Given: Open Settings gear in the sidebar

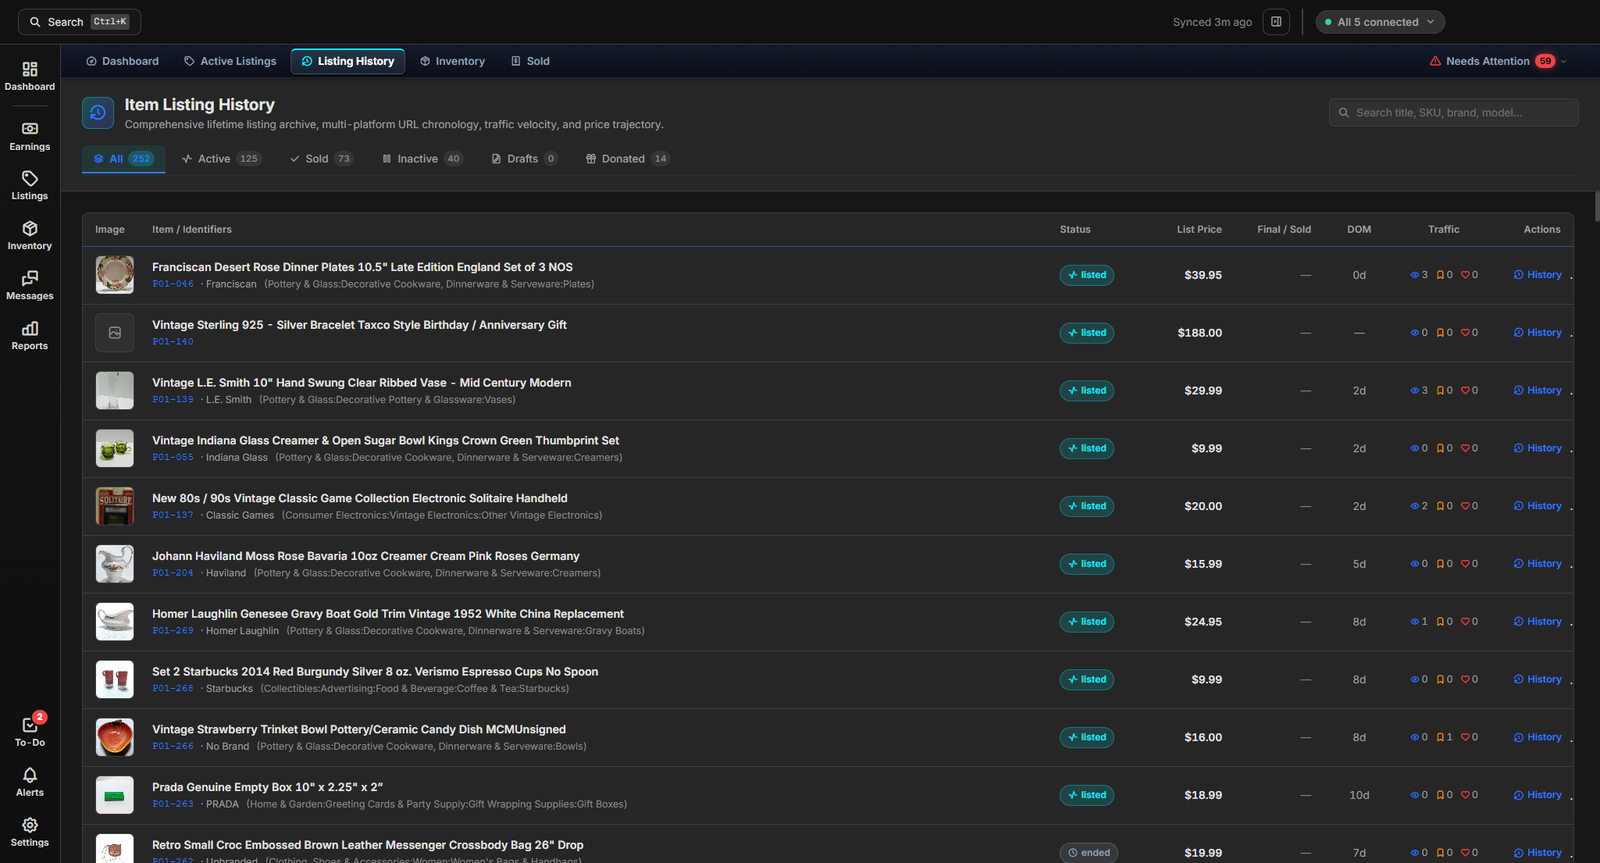Looking at the screenshot, I should click(30, 832).
